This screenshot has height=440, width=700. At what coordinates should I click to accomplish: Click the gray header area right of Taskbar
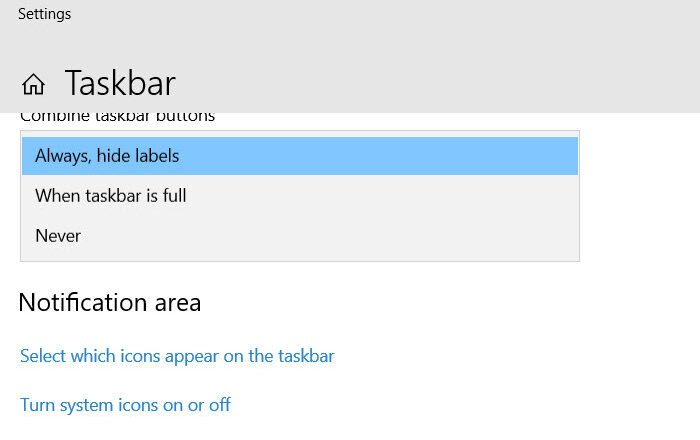point(450,83)
